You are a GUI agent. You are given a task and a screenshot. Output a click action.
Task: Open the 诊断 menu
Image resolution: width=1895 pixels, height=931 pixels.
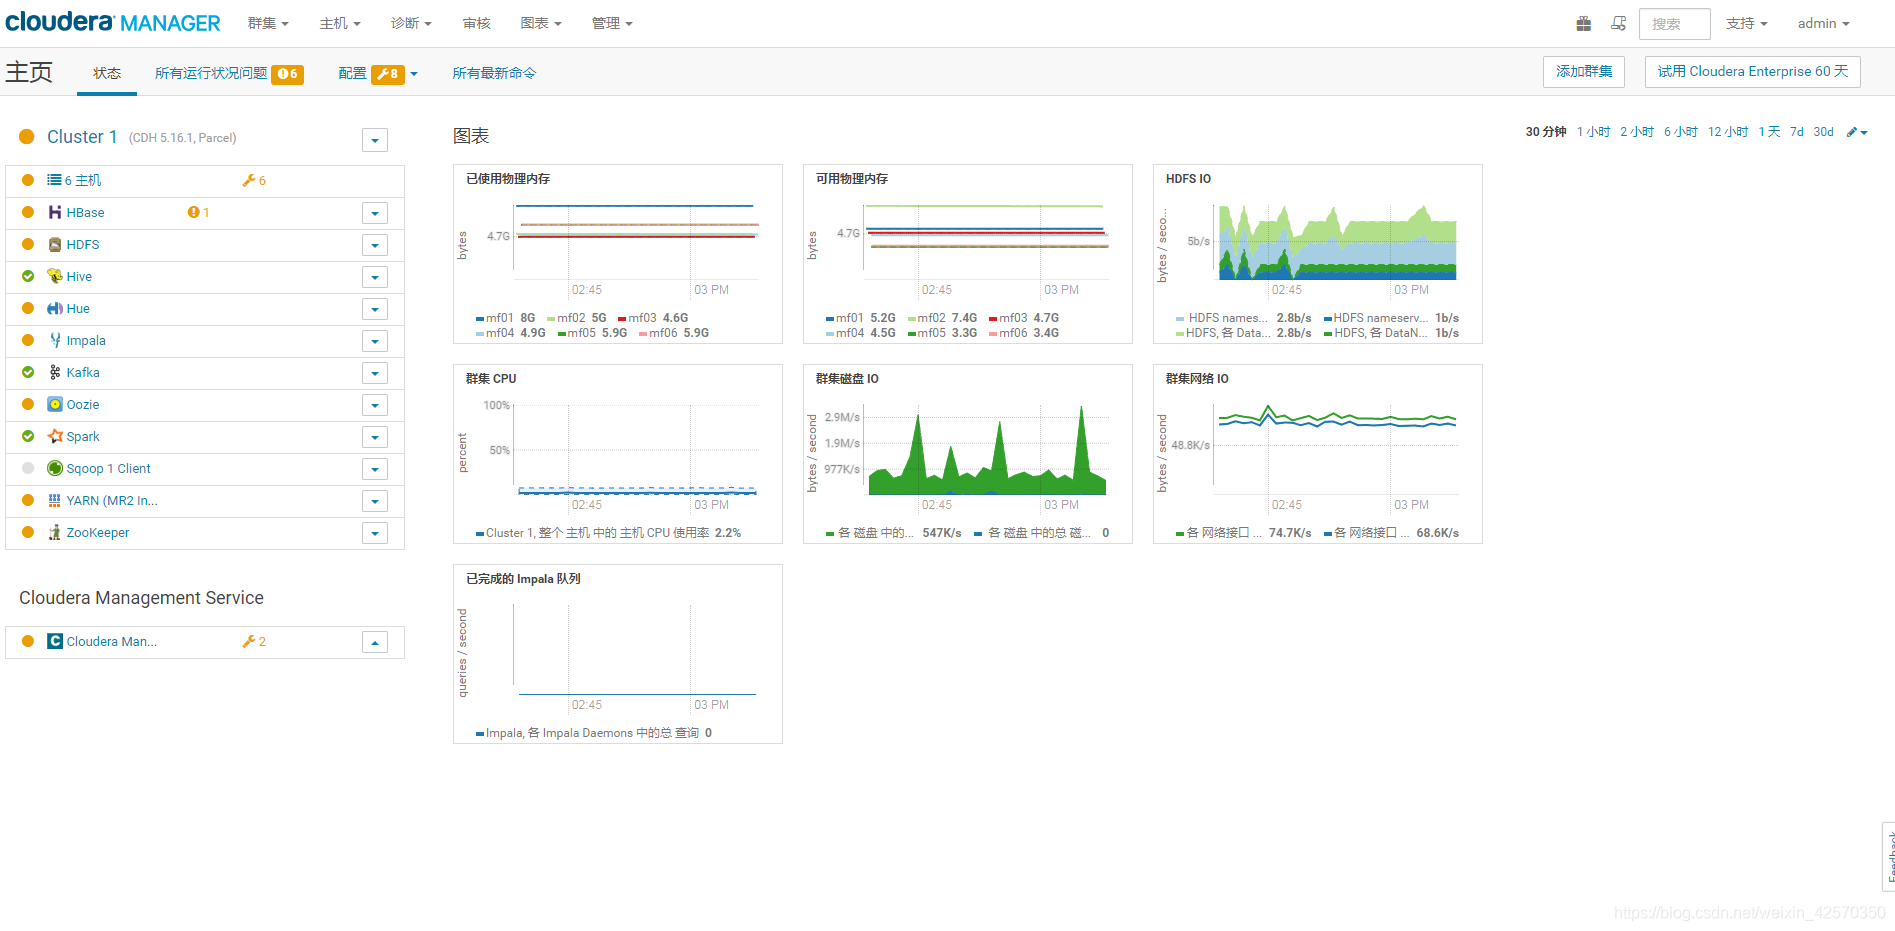(411, 23)
